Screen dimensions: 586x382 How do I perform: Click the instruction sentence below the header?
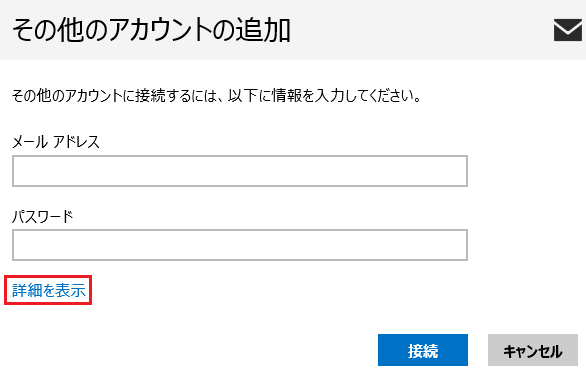217,96
